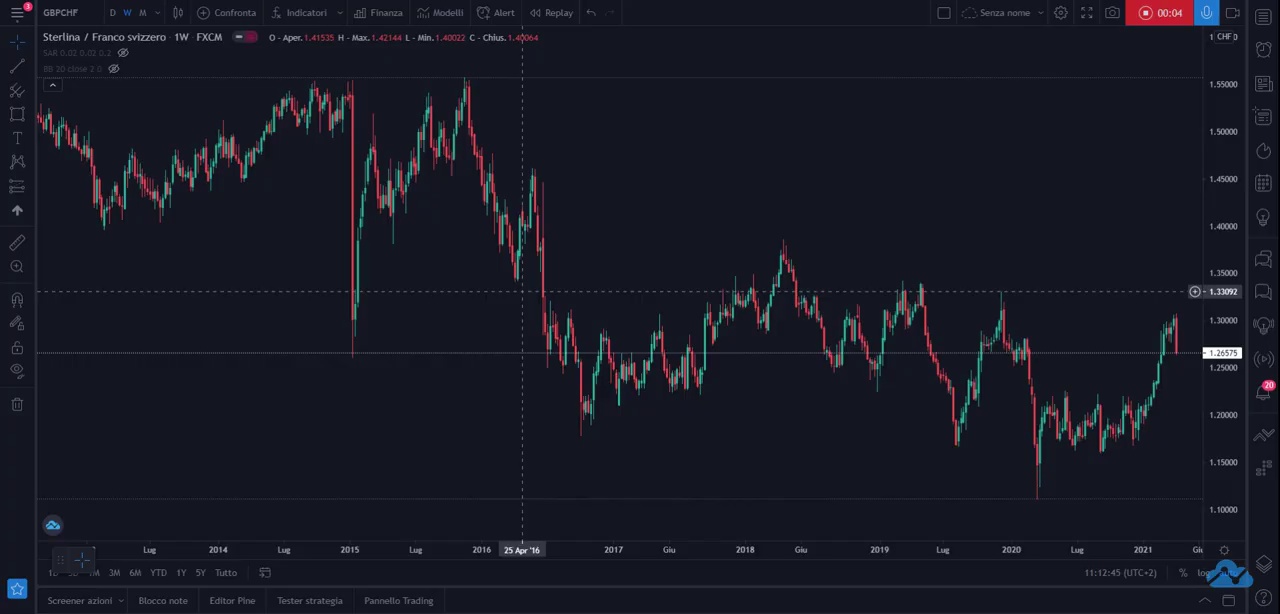Open the Editor Pine tab
This screenshot has height=614, width=1280.
232,601
